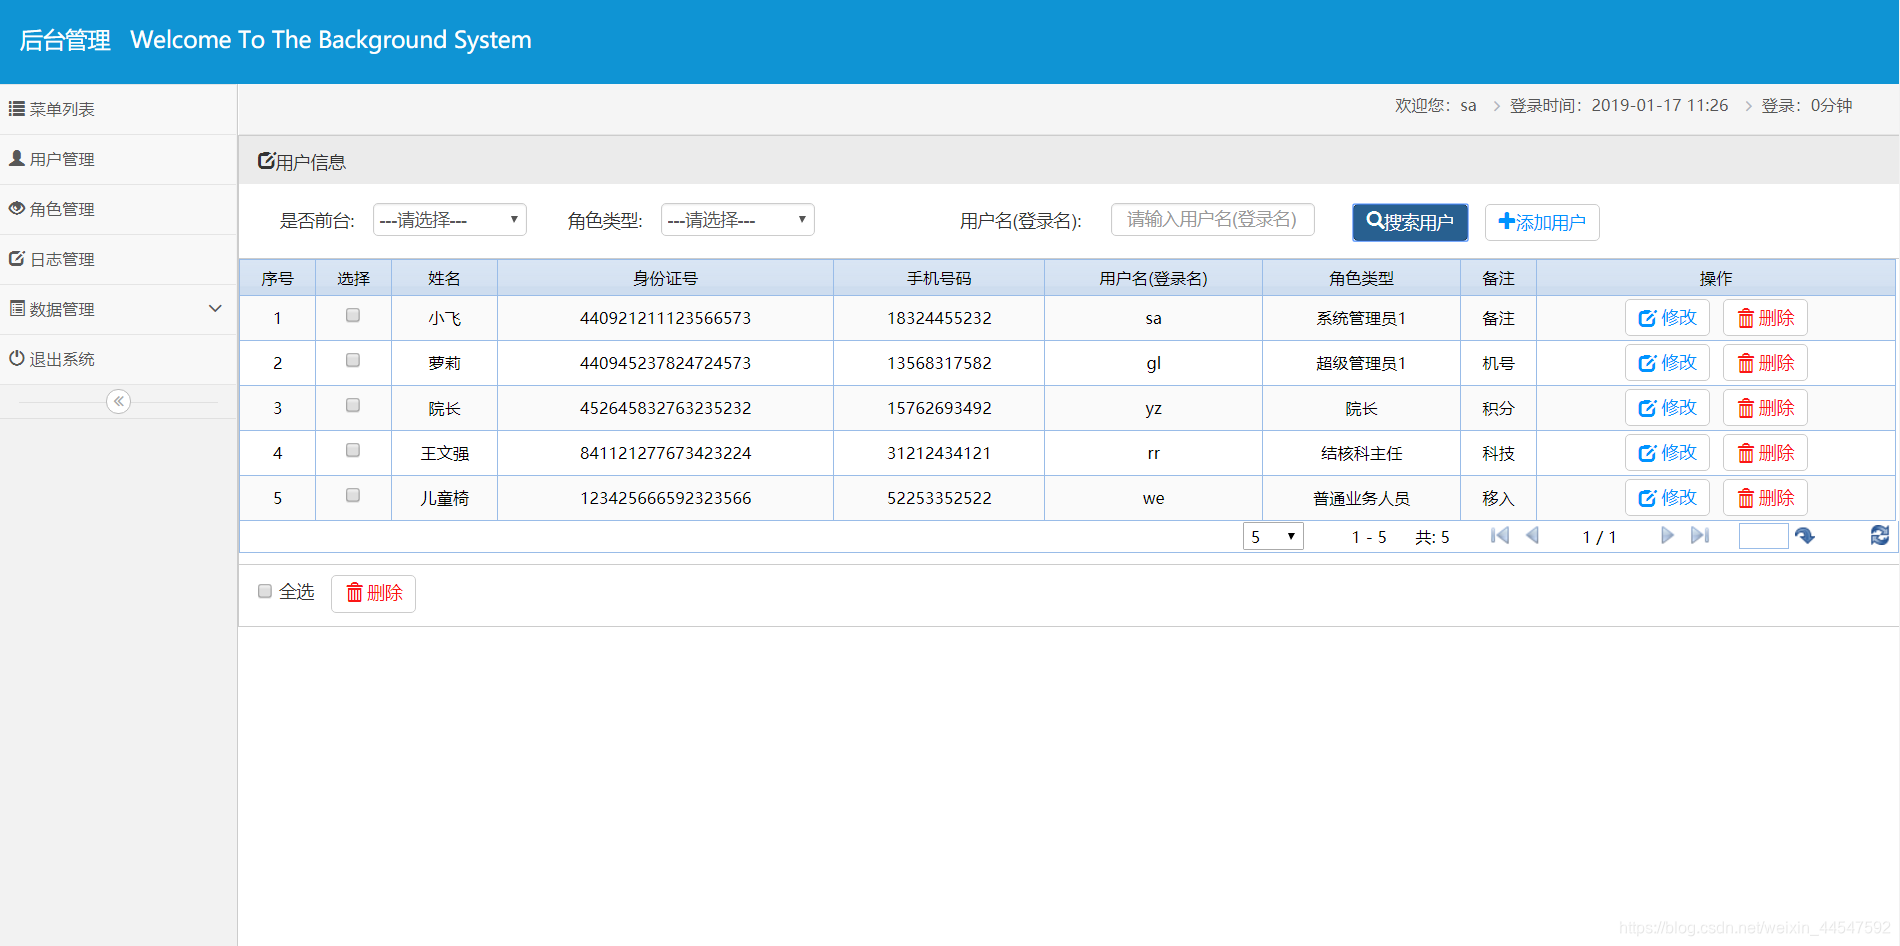
Task: Click 删除 in the 院长 row
Action: click(1765, 408)
